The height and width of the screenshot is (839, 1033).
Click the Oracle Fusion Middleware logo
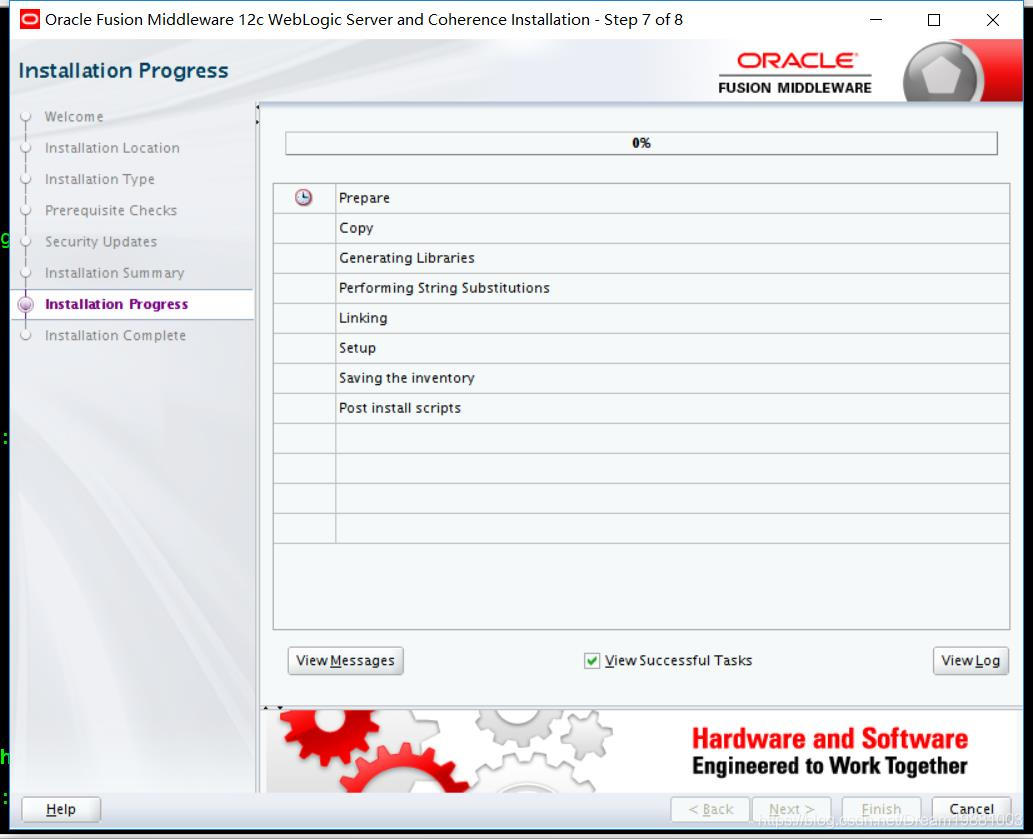pyautogui.click(x=795, y=73)
